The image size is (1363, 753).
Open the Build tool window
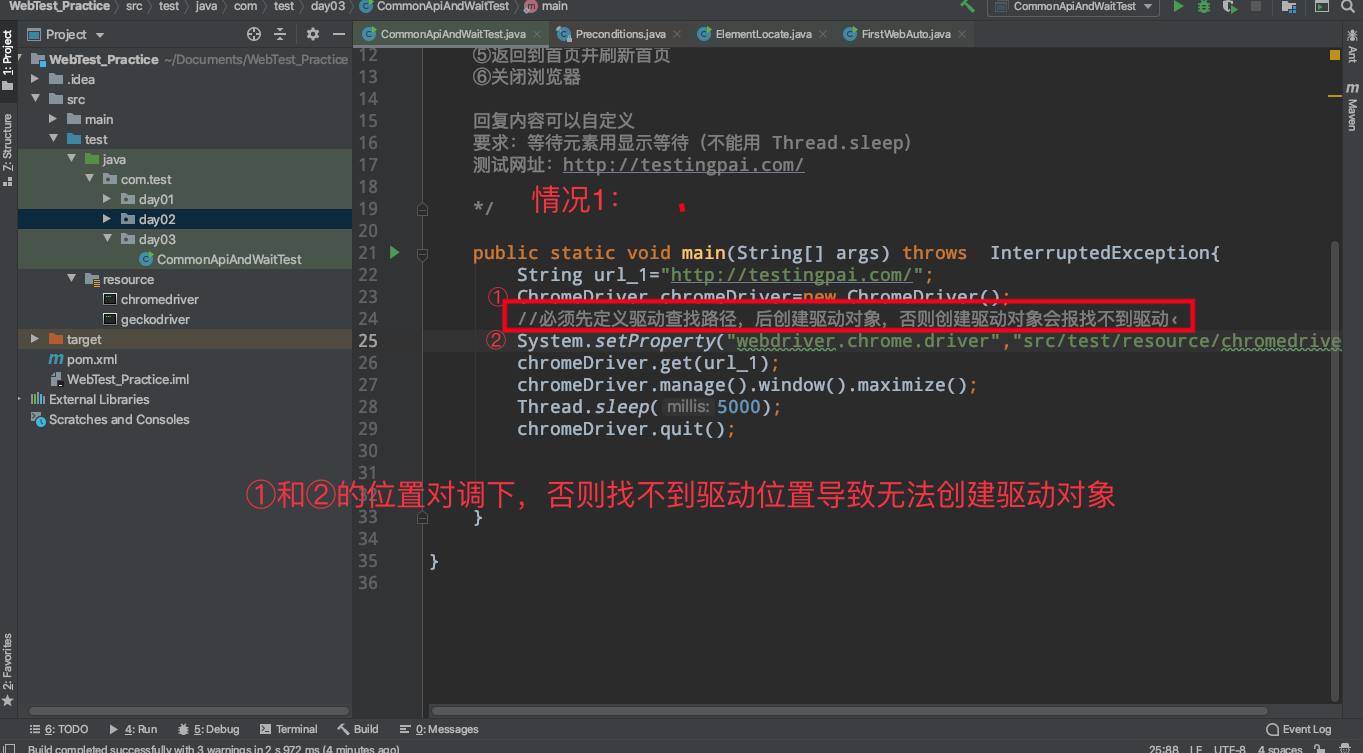358,729
